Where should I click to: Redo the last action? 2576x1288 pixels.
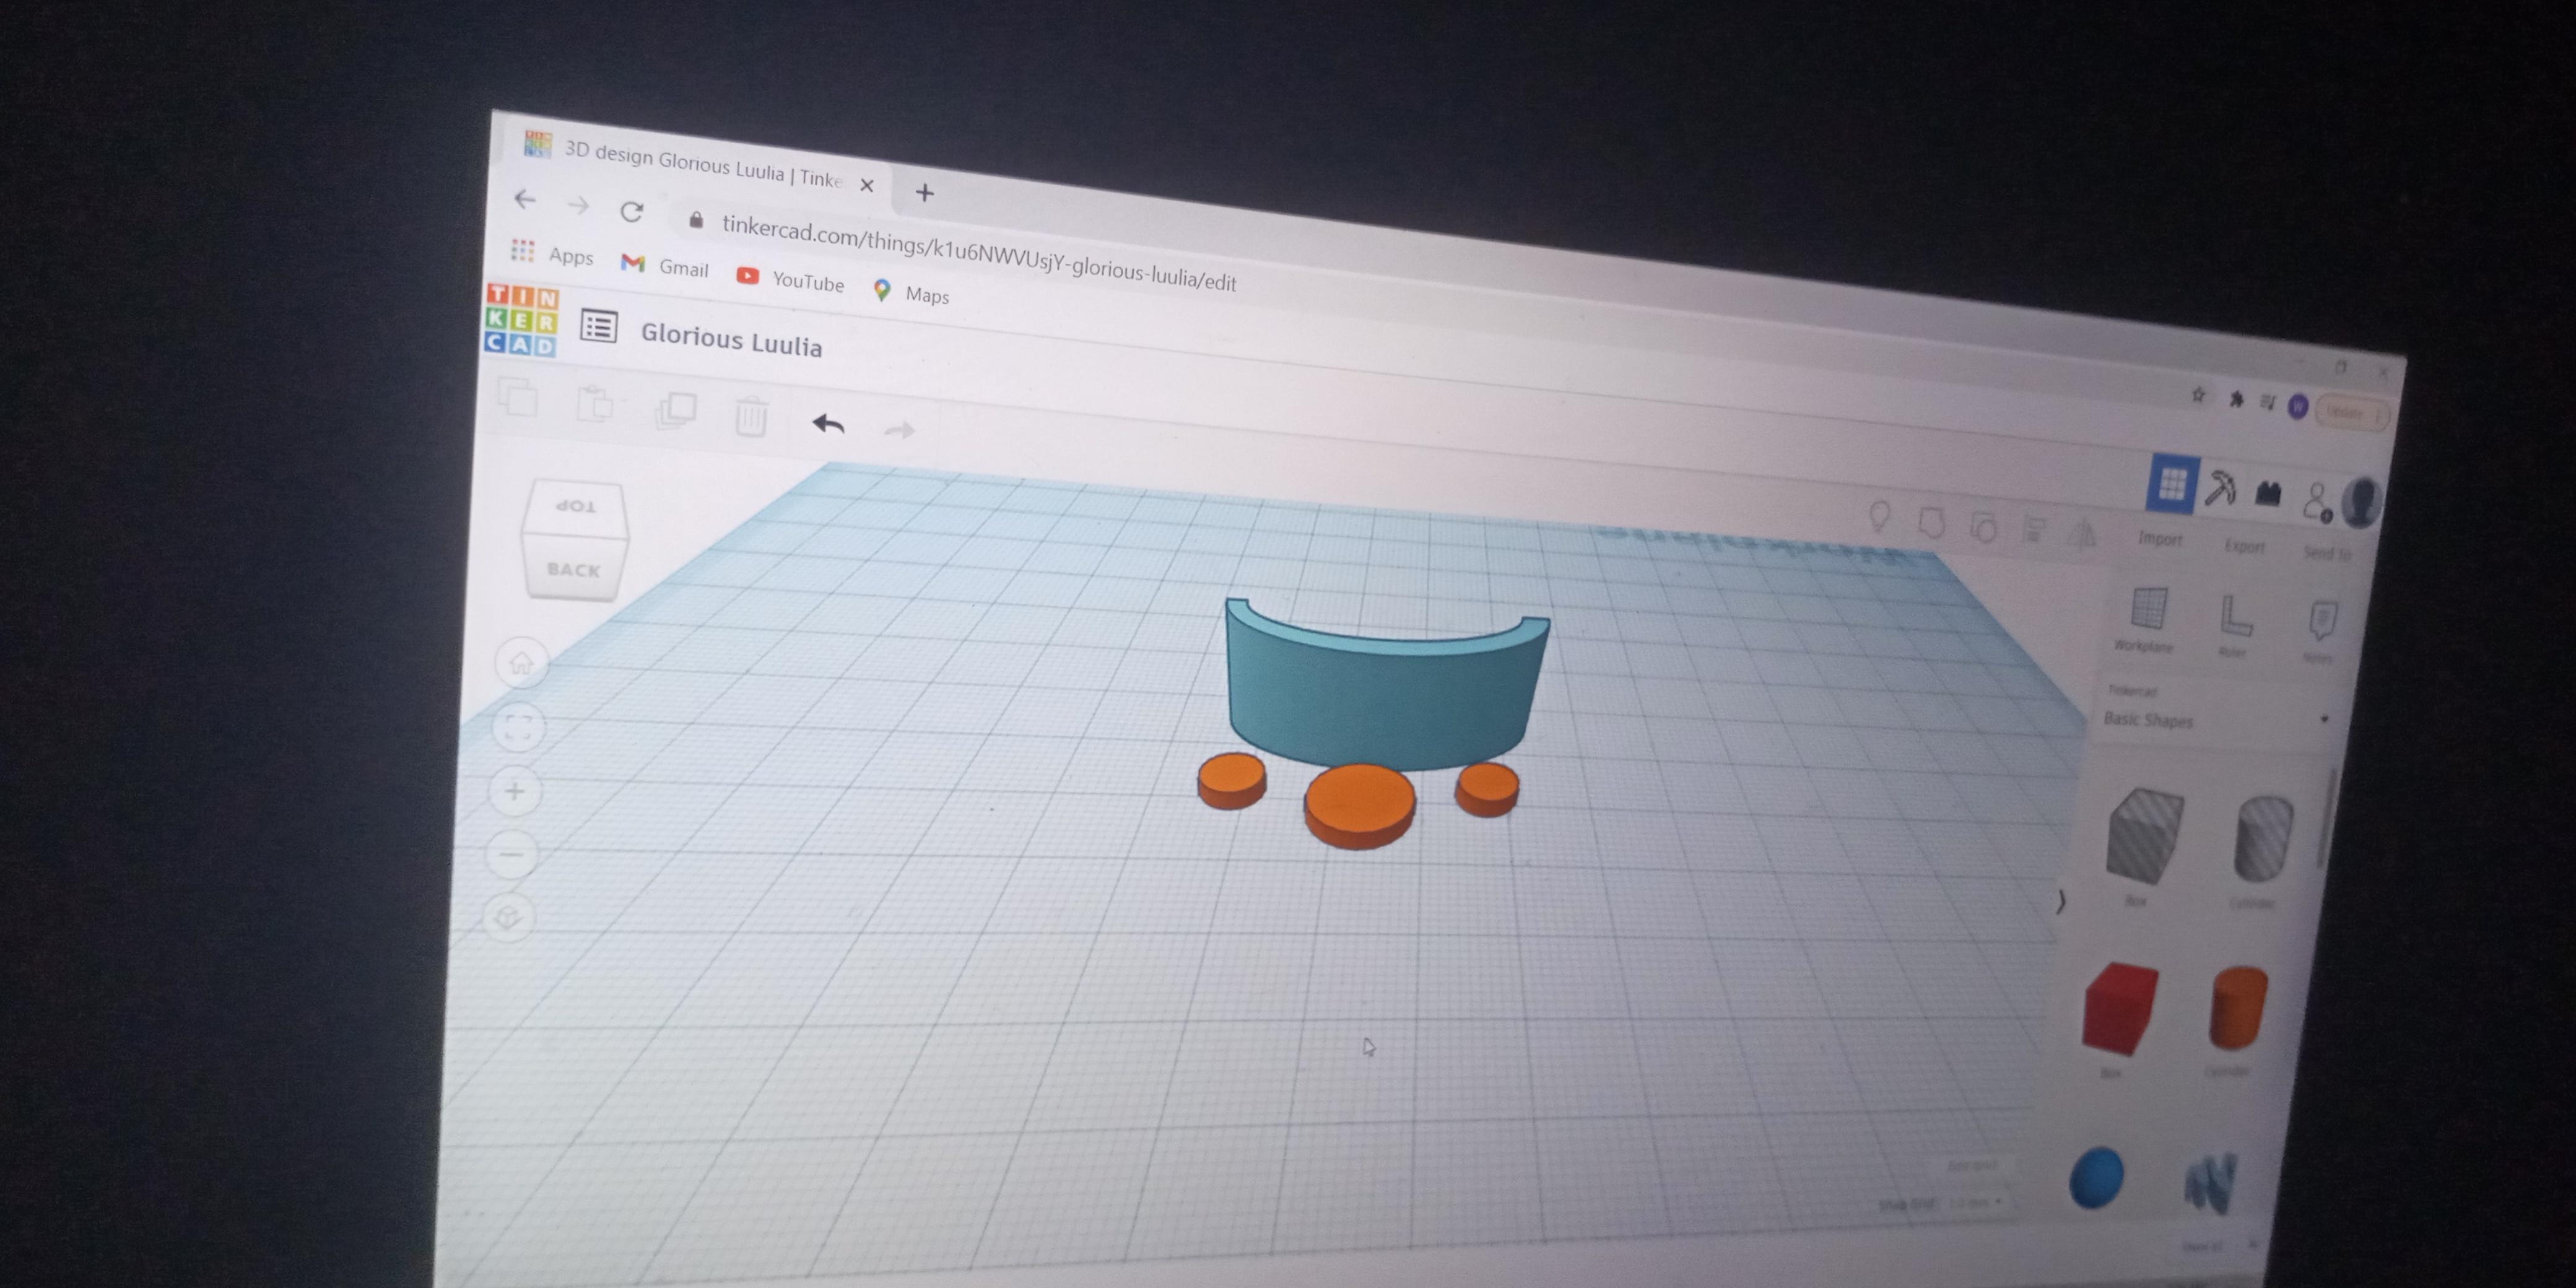899,430
